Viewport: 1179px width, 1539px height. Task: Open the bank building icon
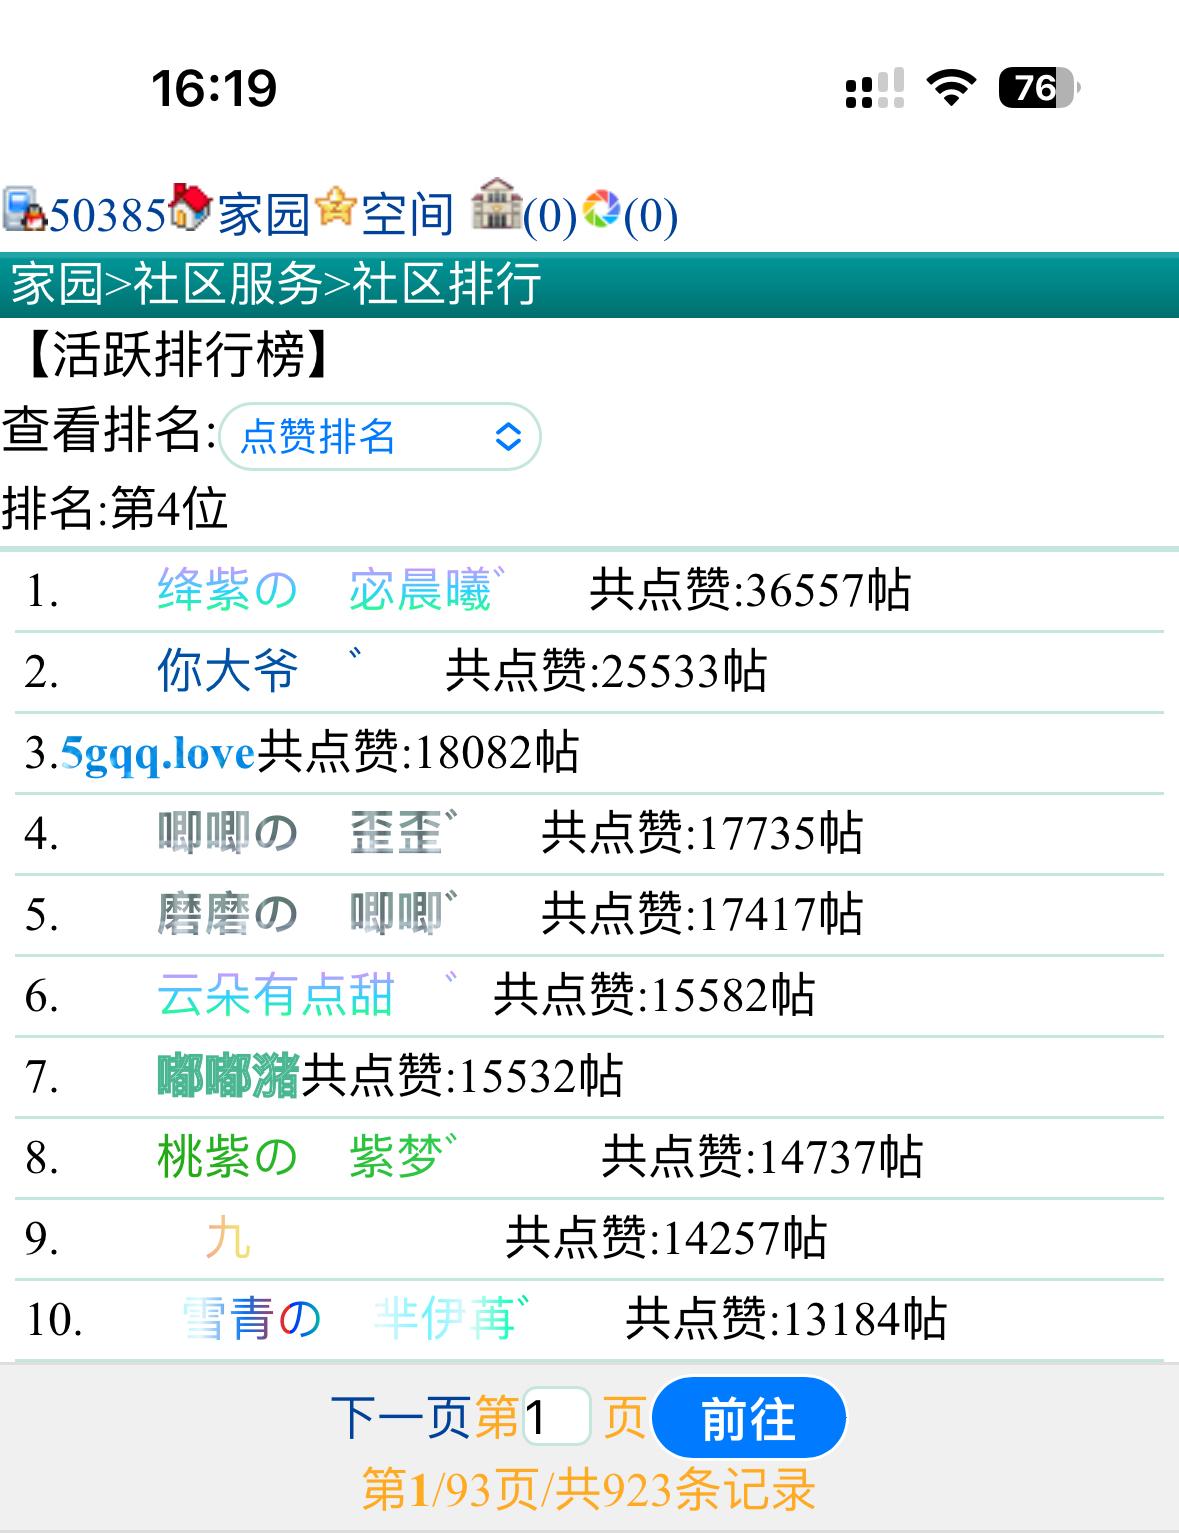tap(496, 205)
